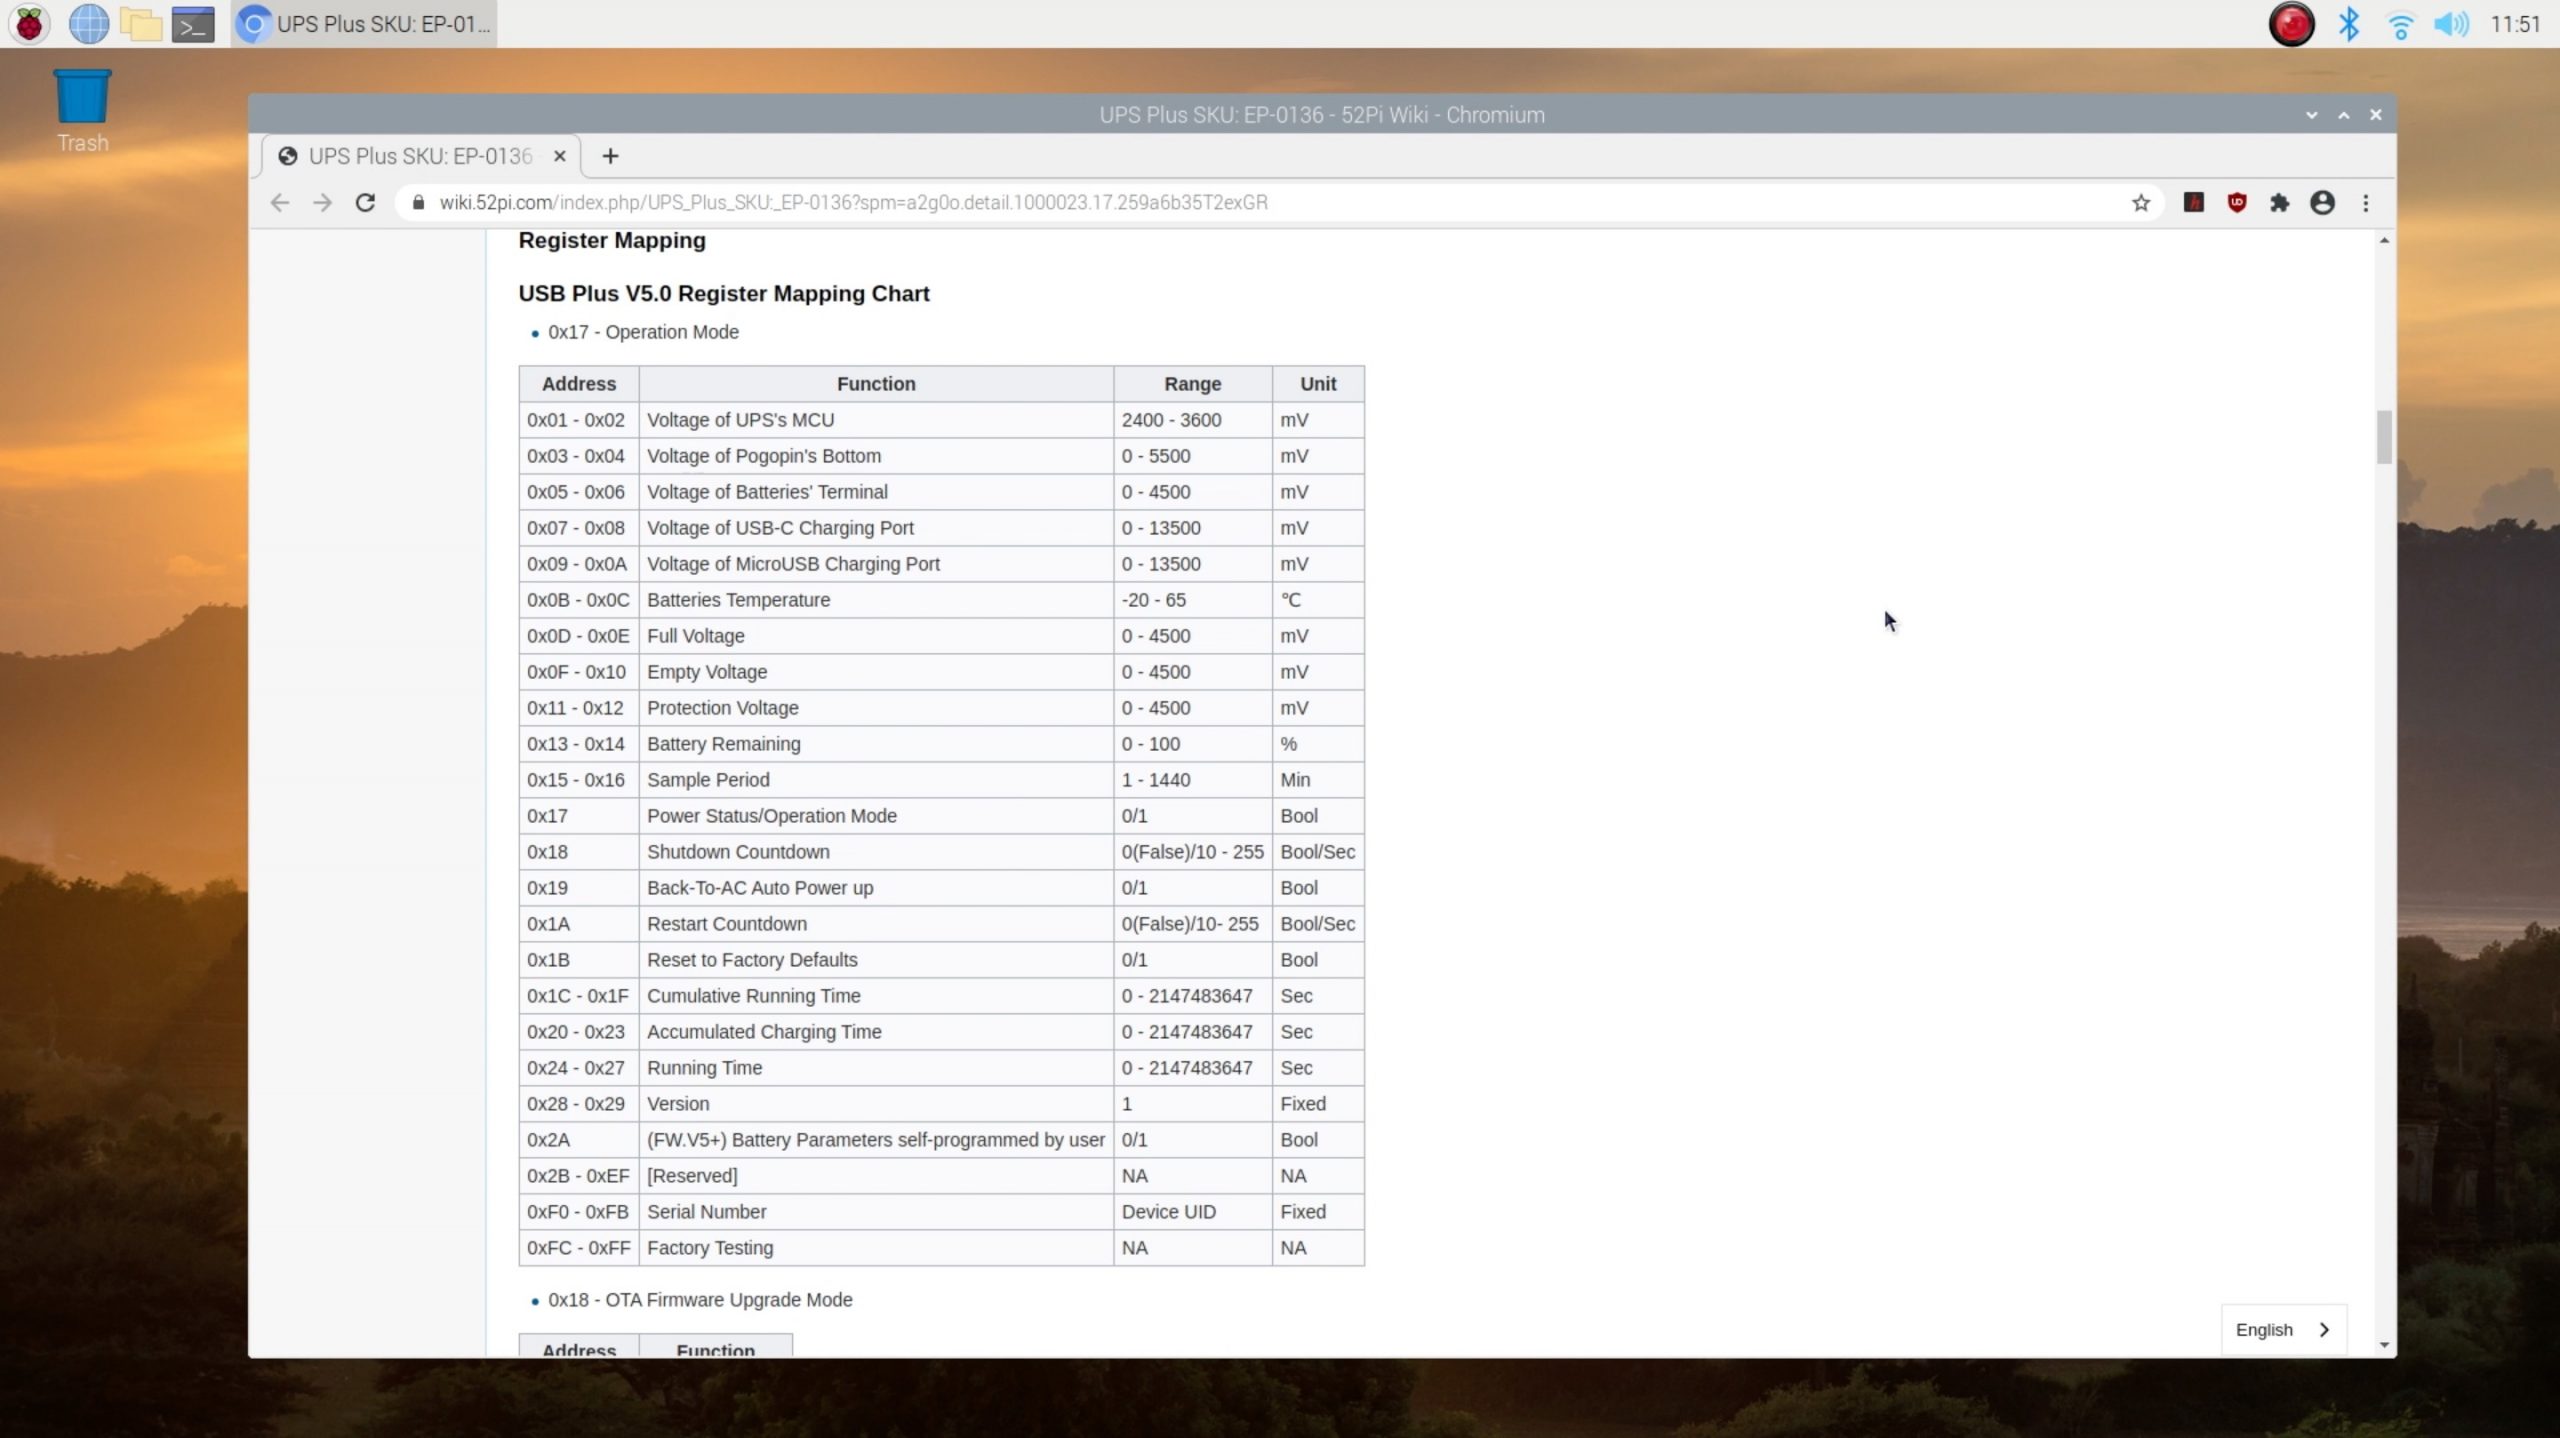Click the Bluetooth tray icon
Viewport: 2560px width, 1438px height.
click(x=2349, y=24)
